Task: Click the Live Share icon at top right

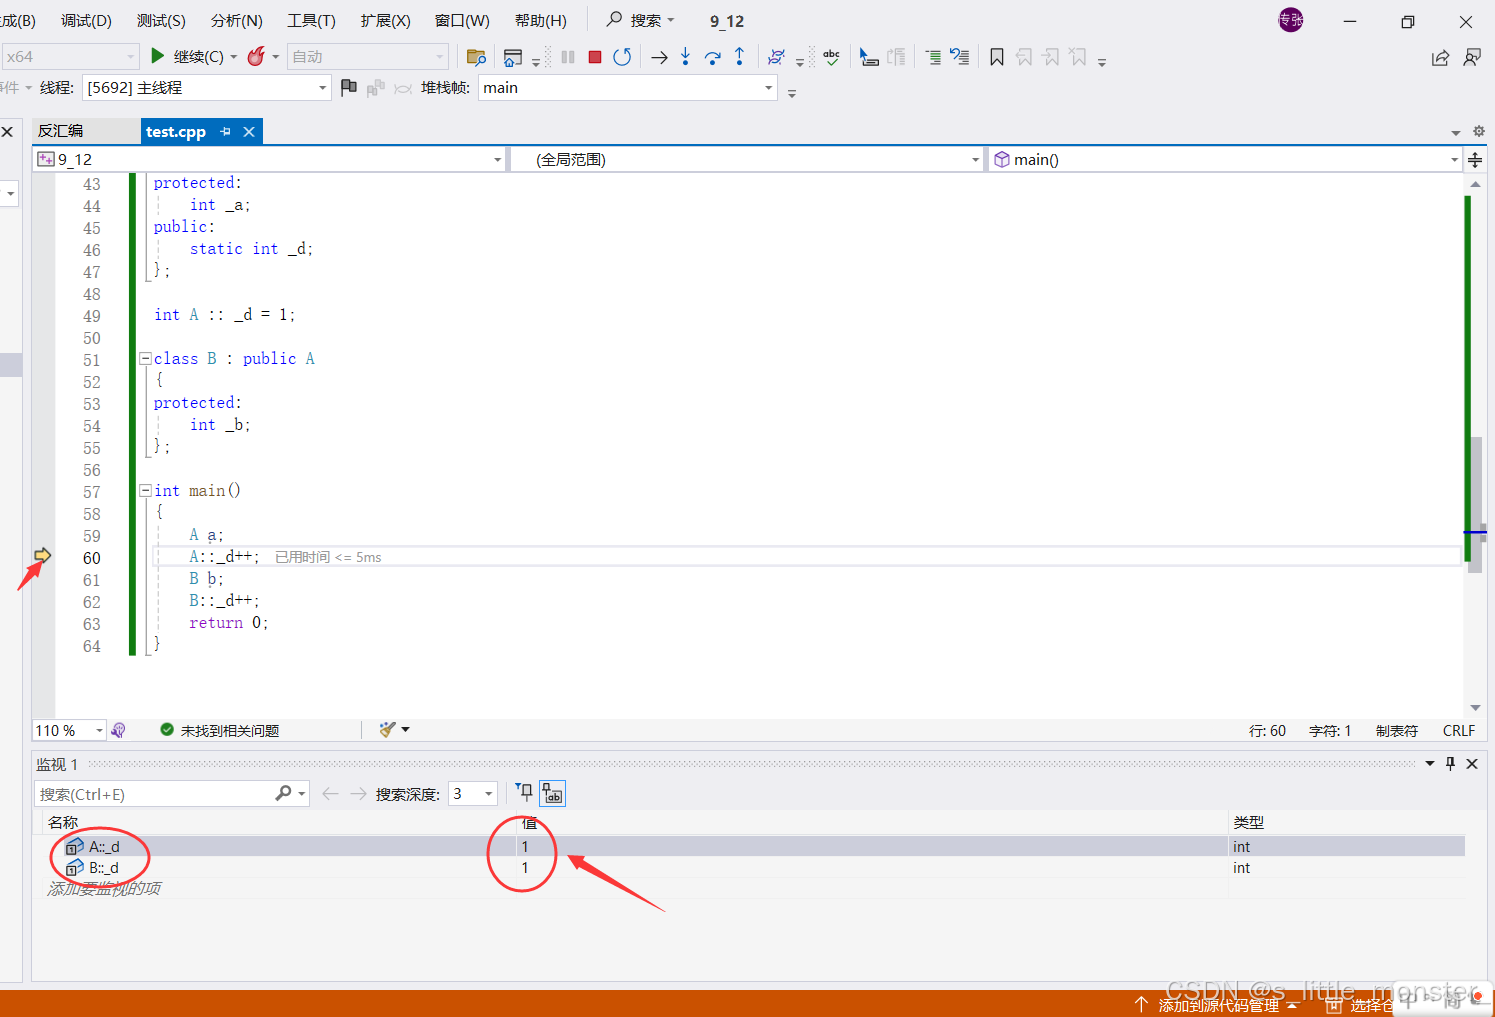Action: [x=1440, y=58]
